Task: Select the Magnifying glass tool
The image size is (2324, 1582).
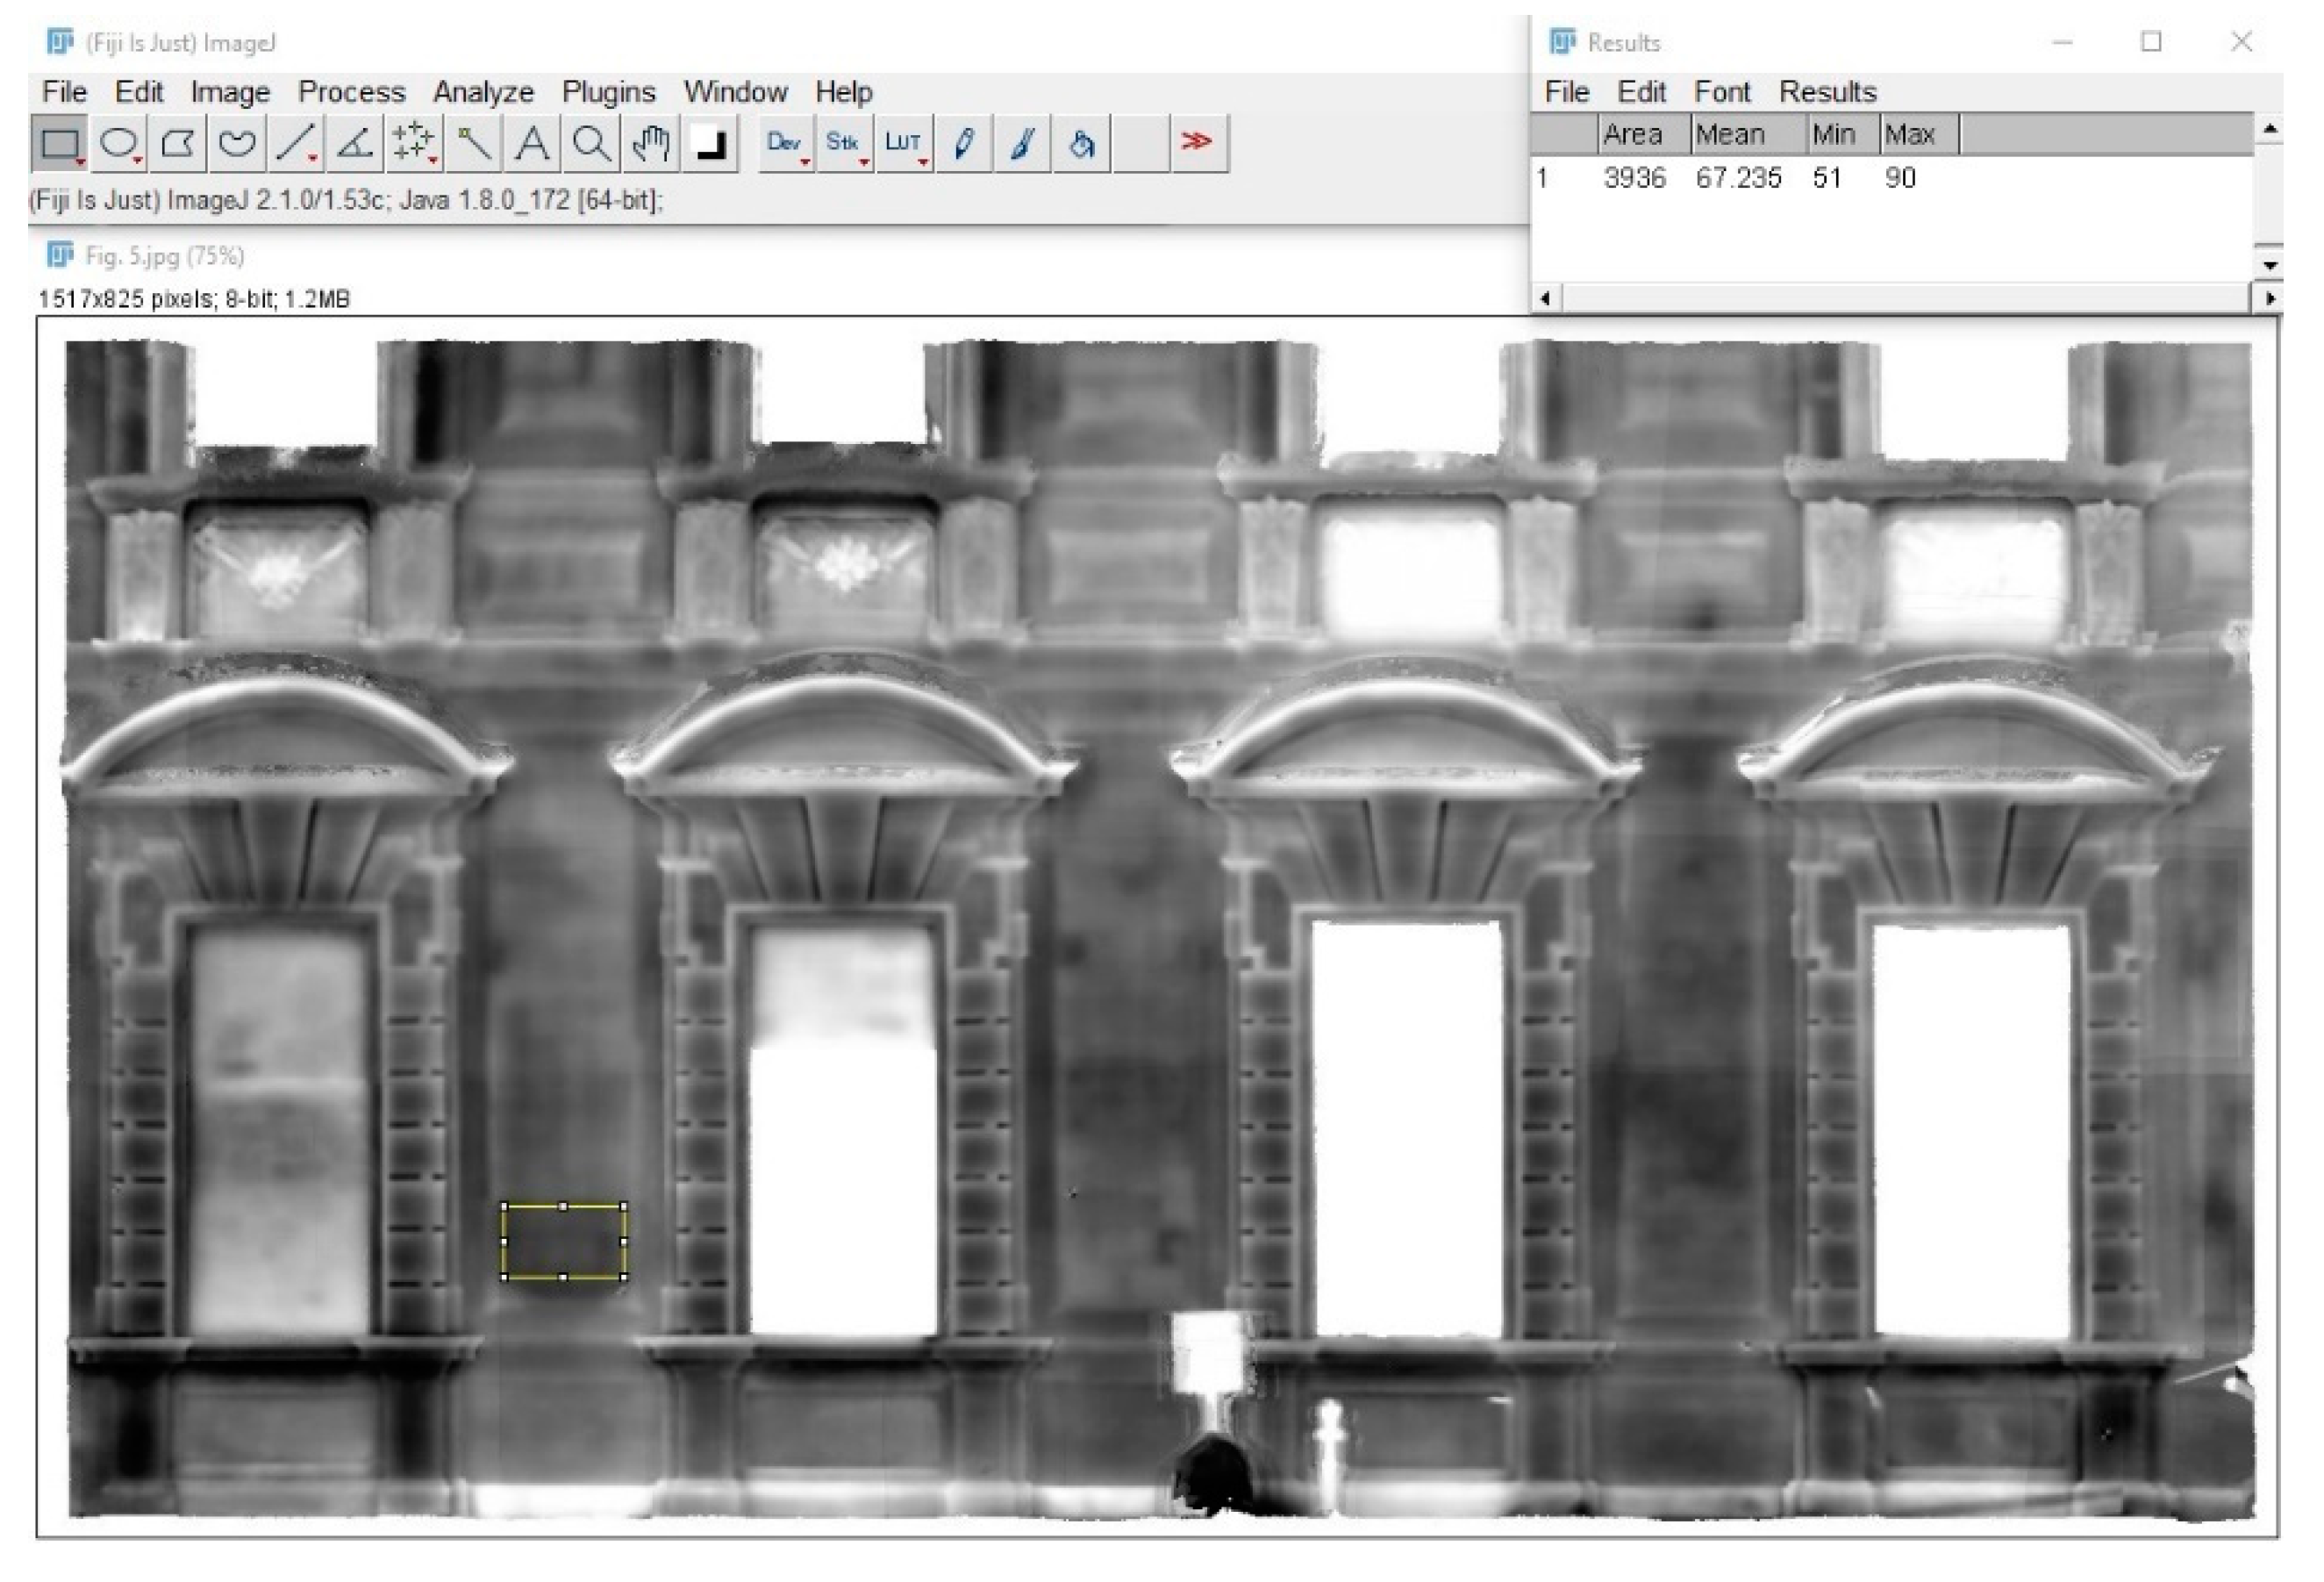Action: pos(591,144)
